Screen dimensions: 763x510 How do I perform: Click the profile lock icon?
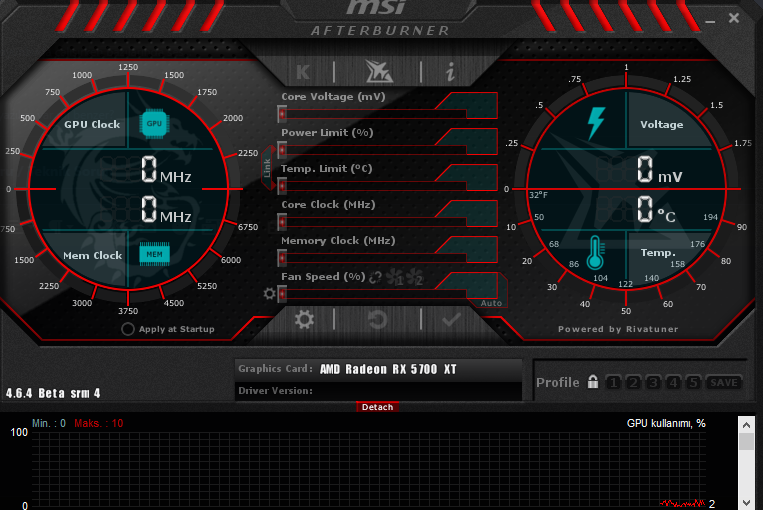pyautogui.click(x=593, y=382)
